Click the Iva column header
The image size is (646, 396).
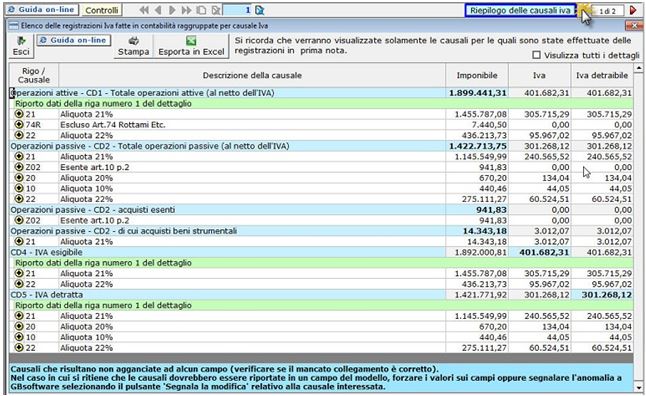tap(539, 75)
